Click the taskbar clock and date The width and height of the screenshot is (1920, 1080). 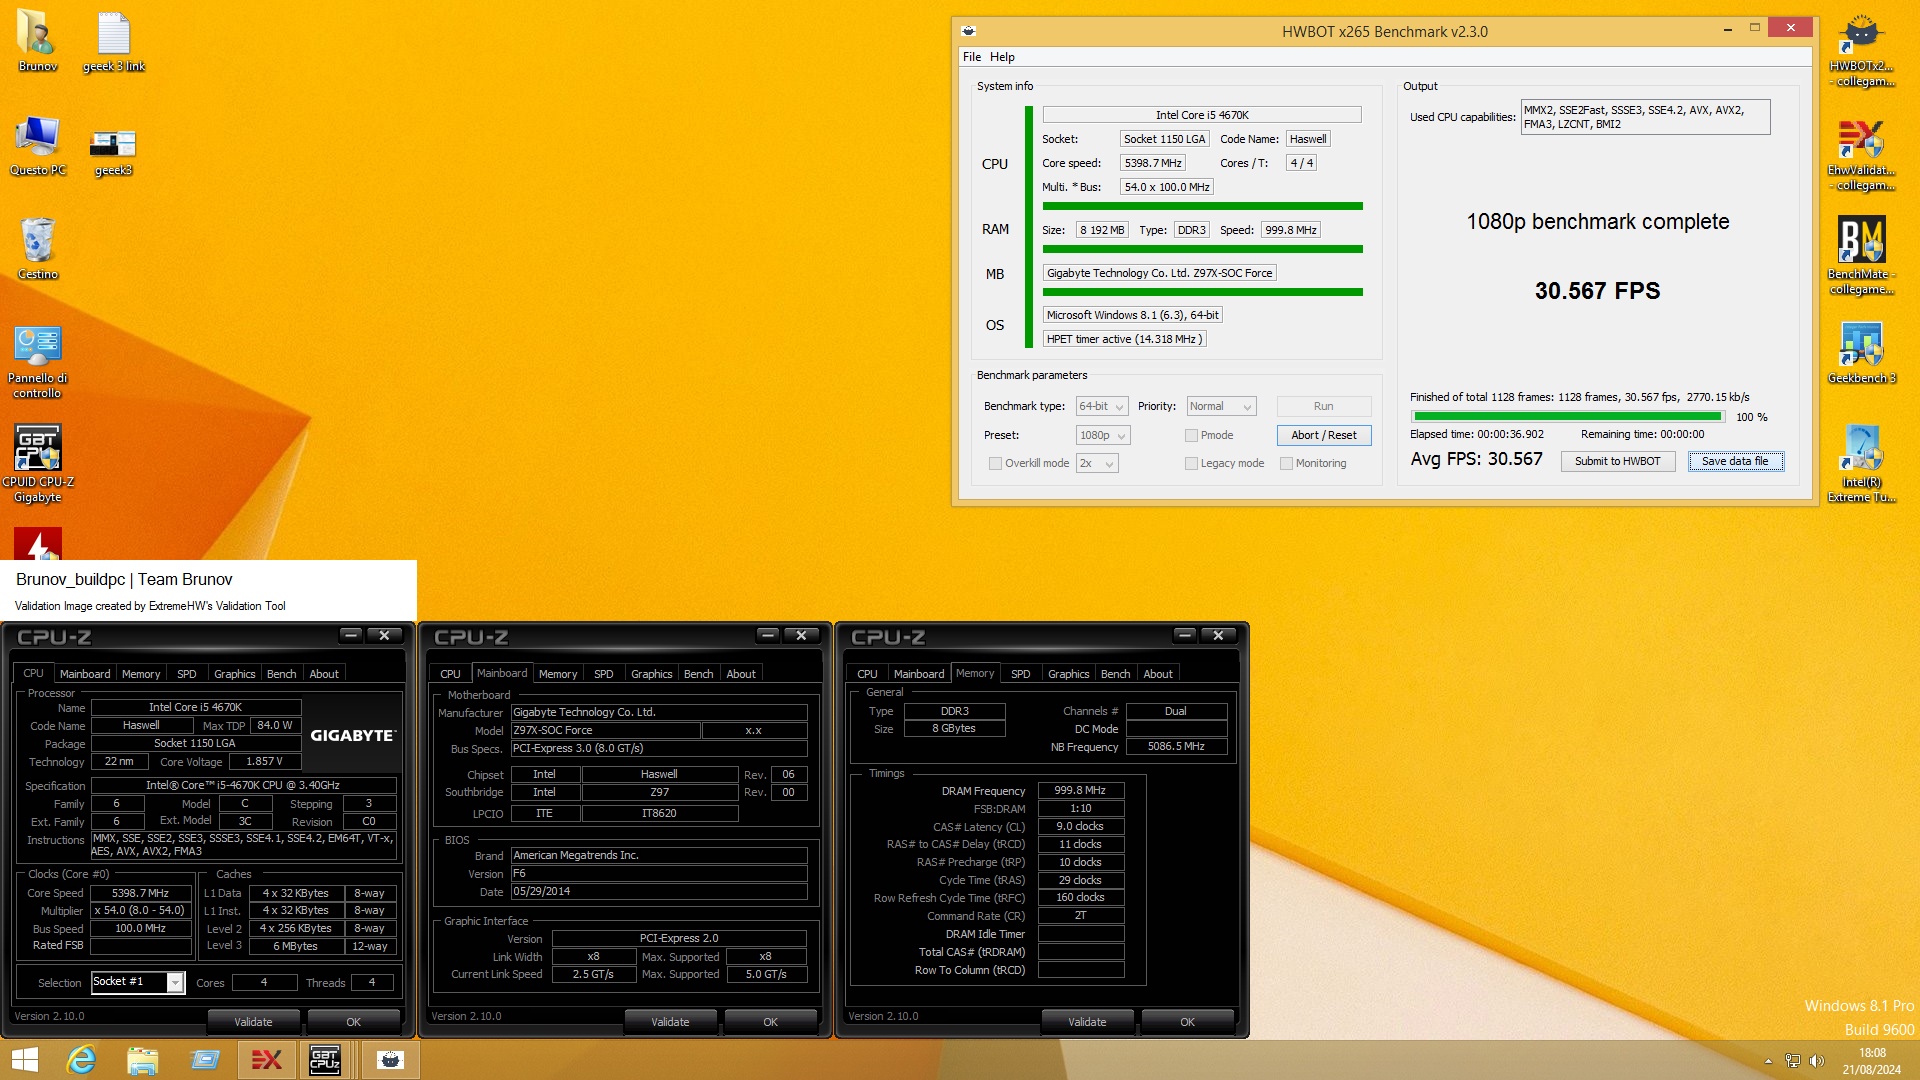(x=1872, y=1061)
